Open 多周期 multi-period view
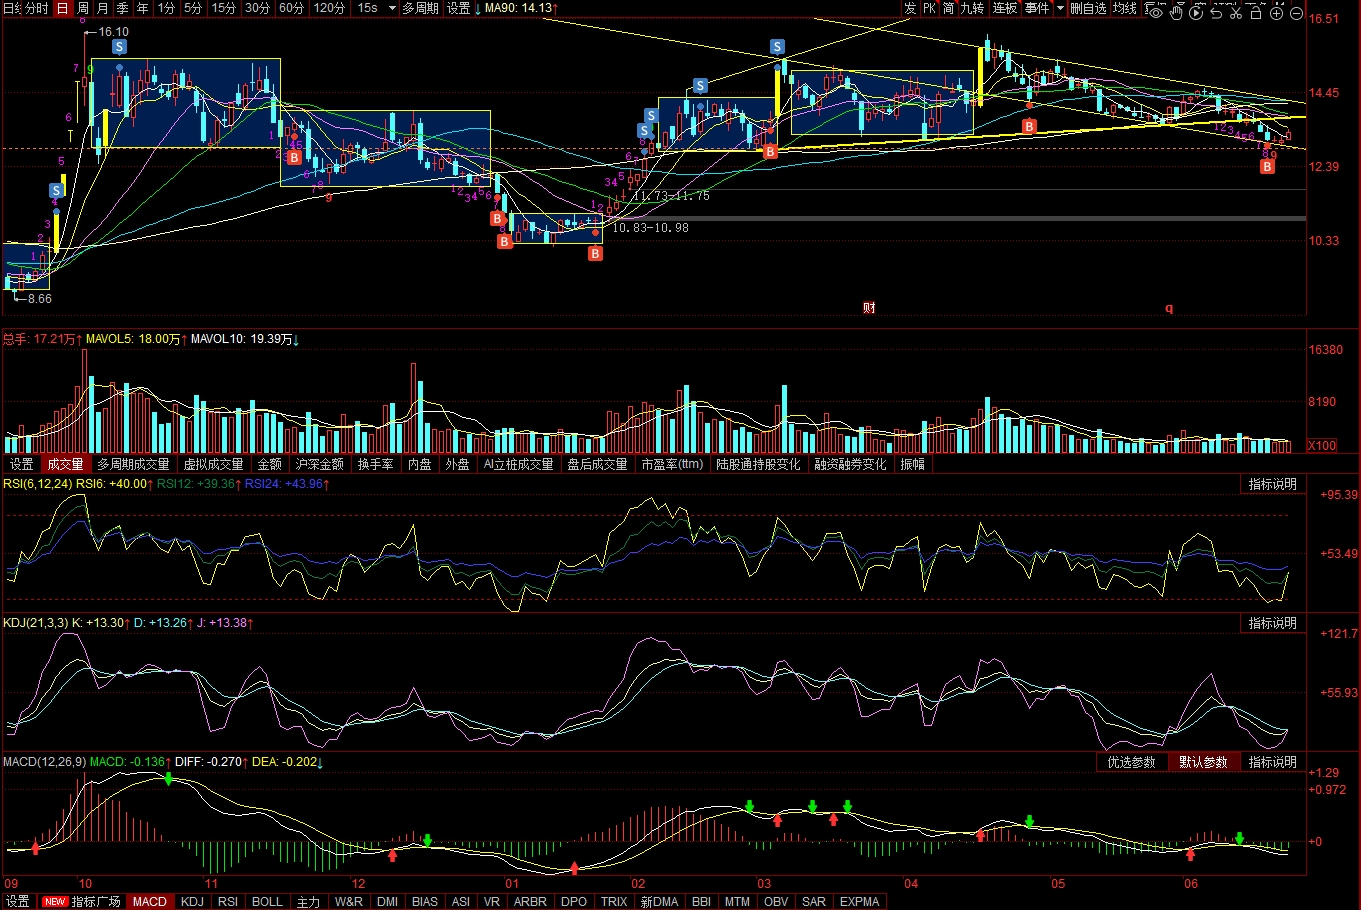Viewport: 1361px width, 910px height. 420,8
